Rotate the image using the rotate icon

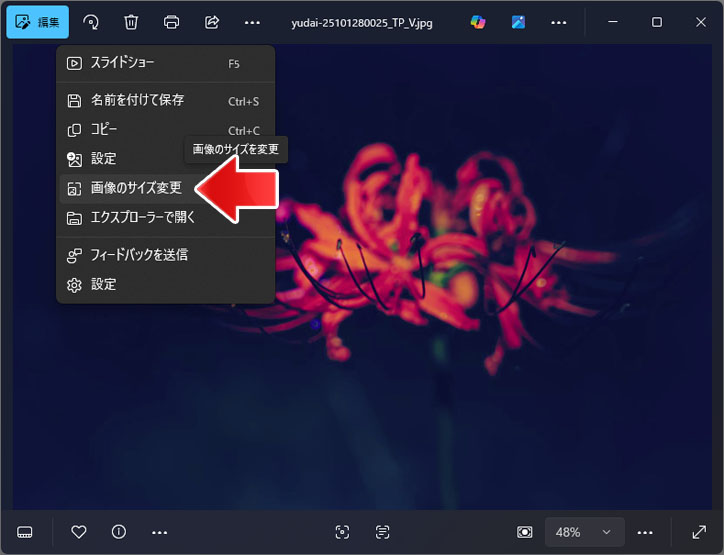click(x=91, y=22)
